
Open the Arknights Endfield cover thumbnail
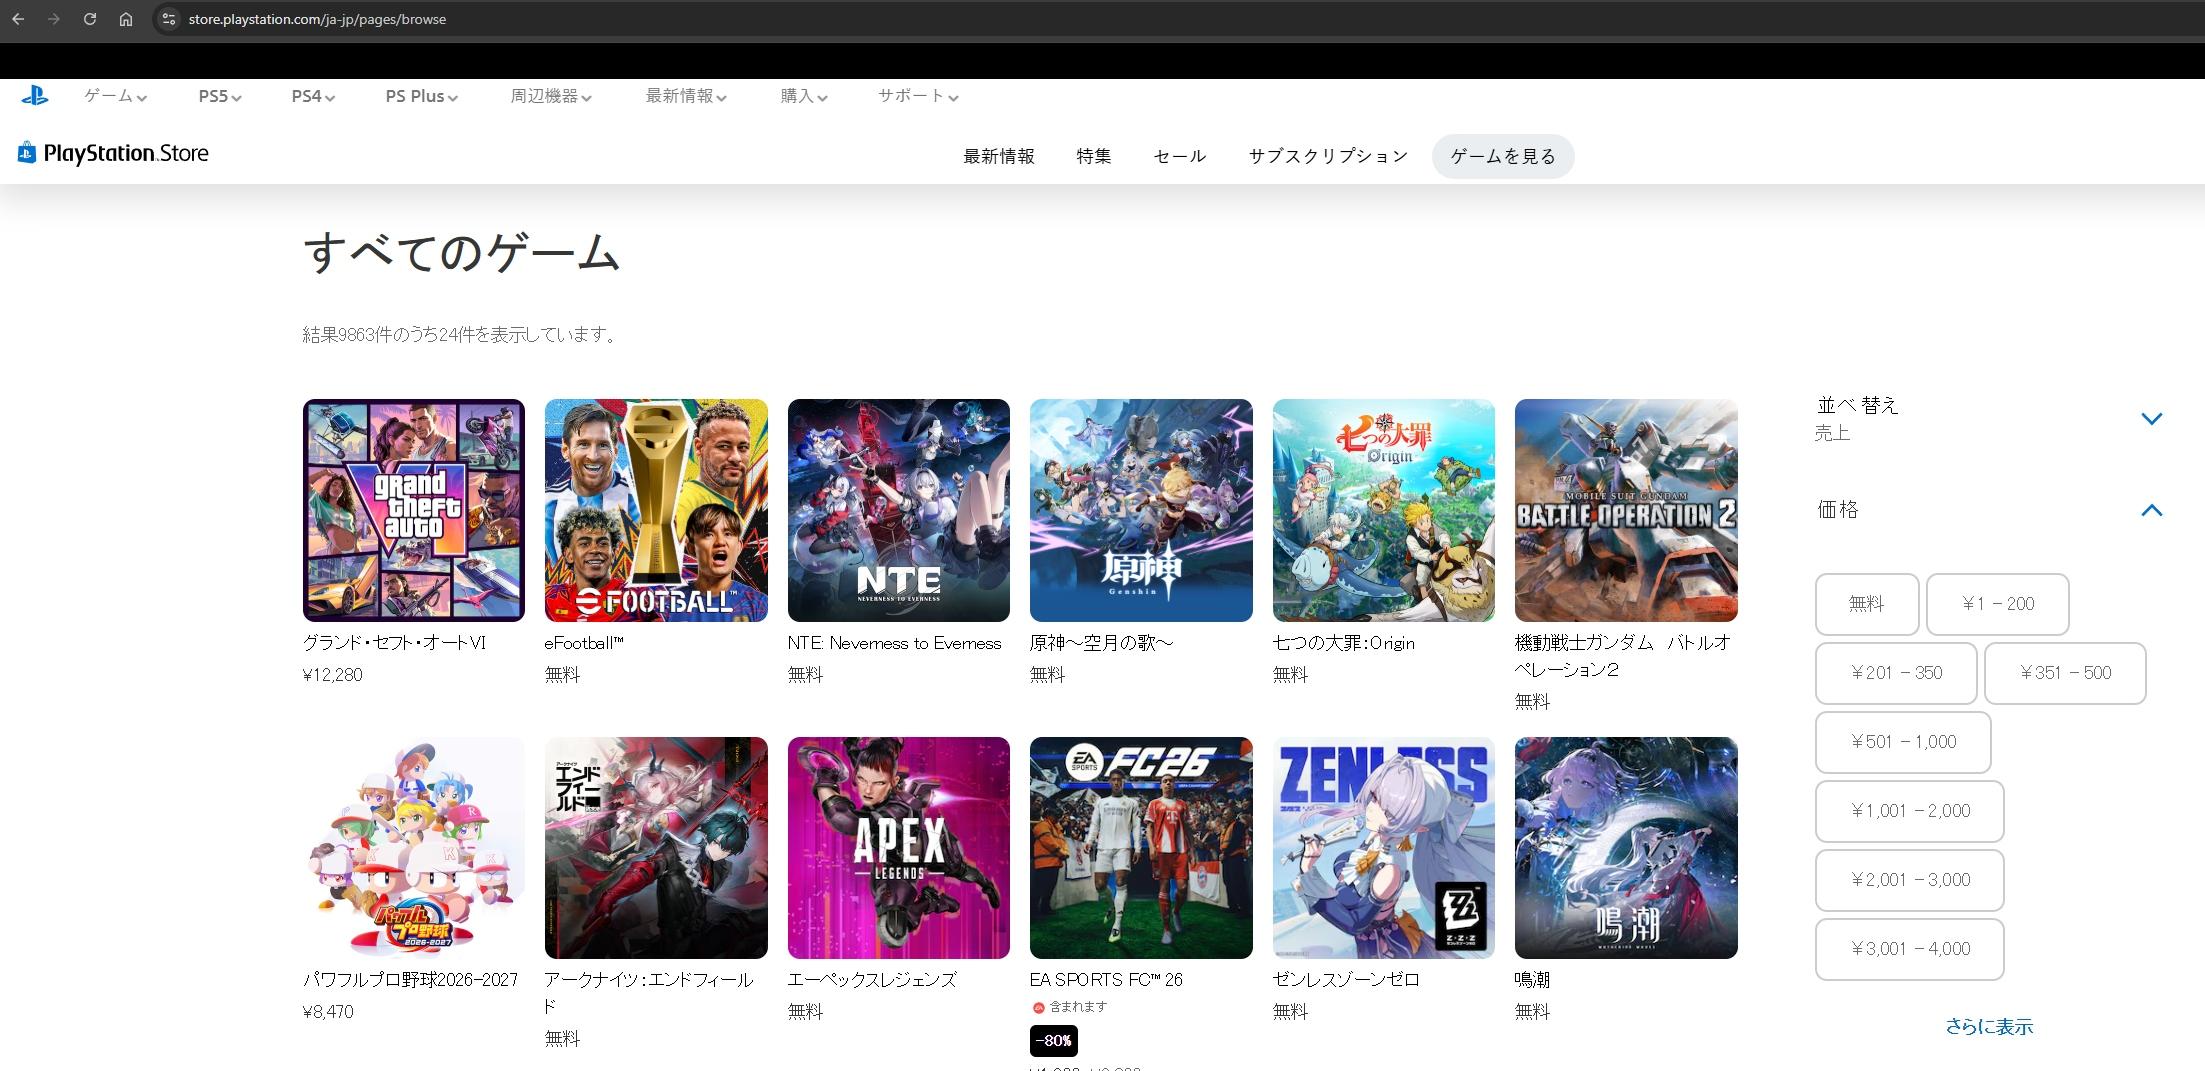656,848
